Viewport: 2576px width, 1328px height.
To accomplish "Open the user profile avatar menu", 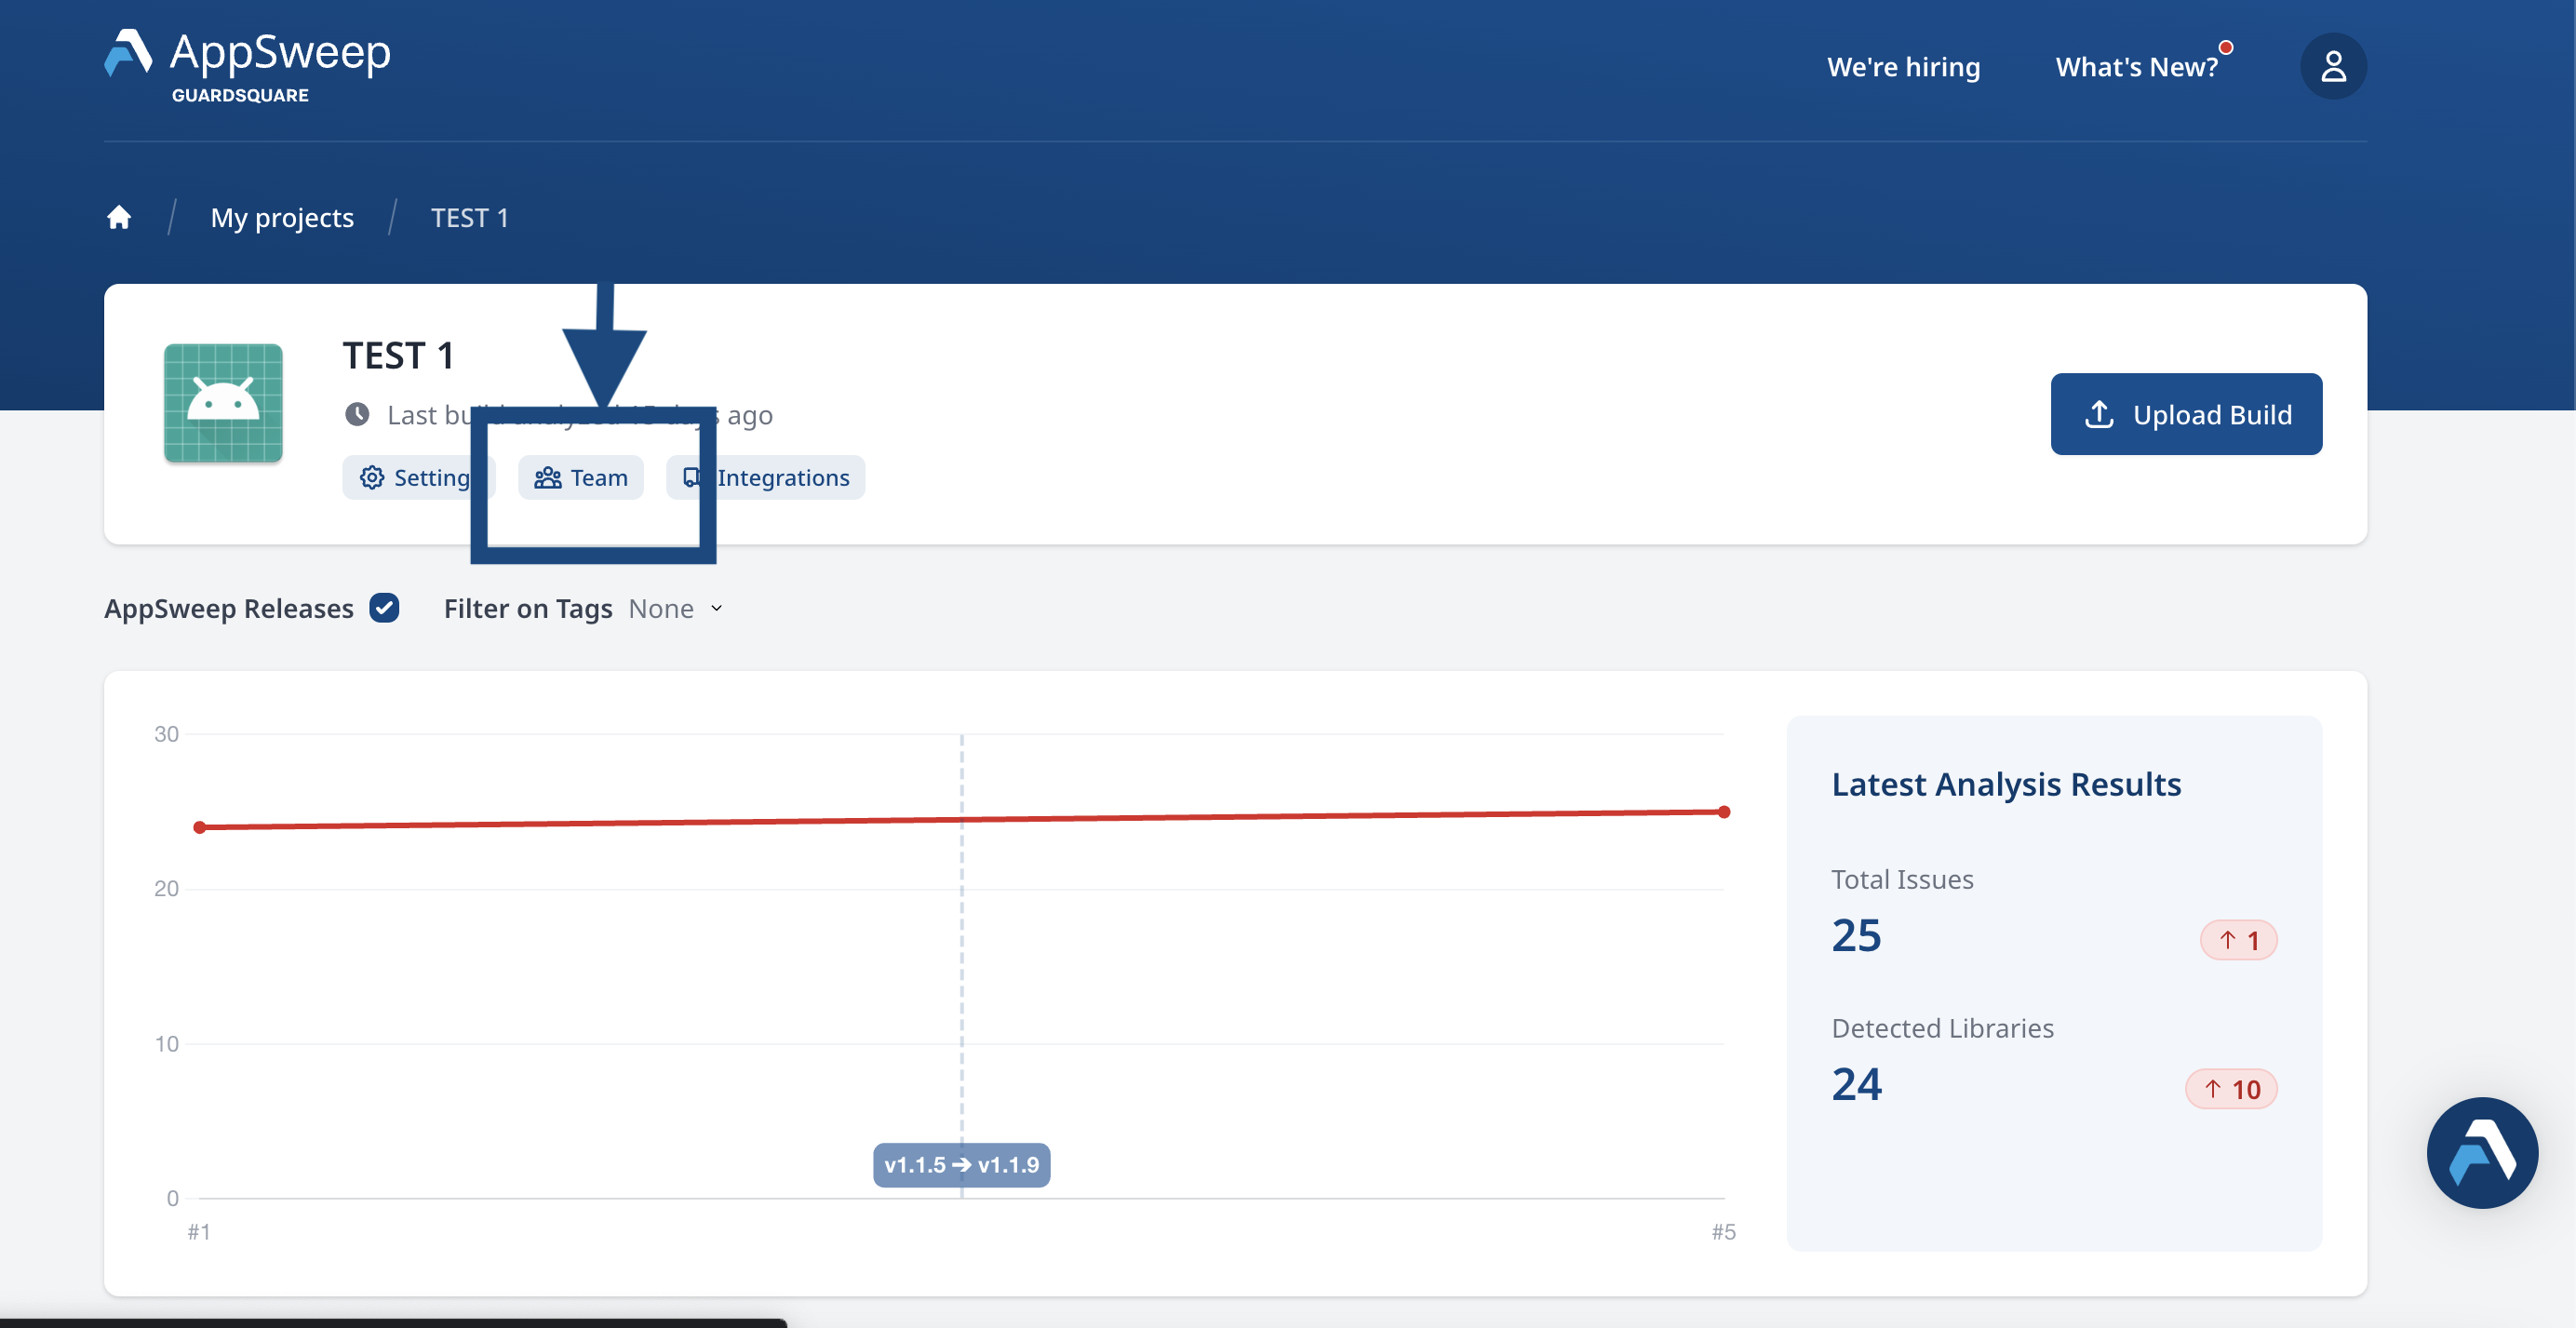I will [2332, 66].
